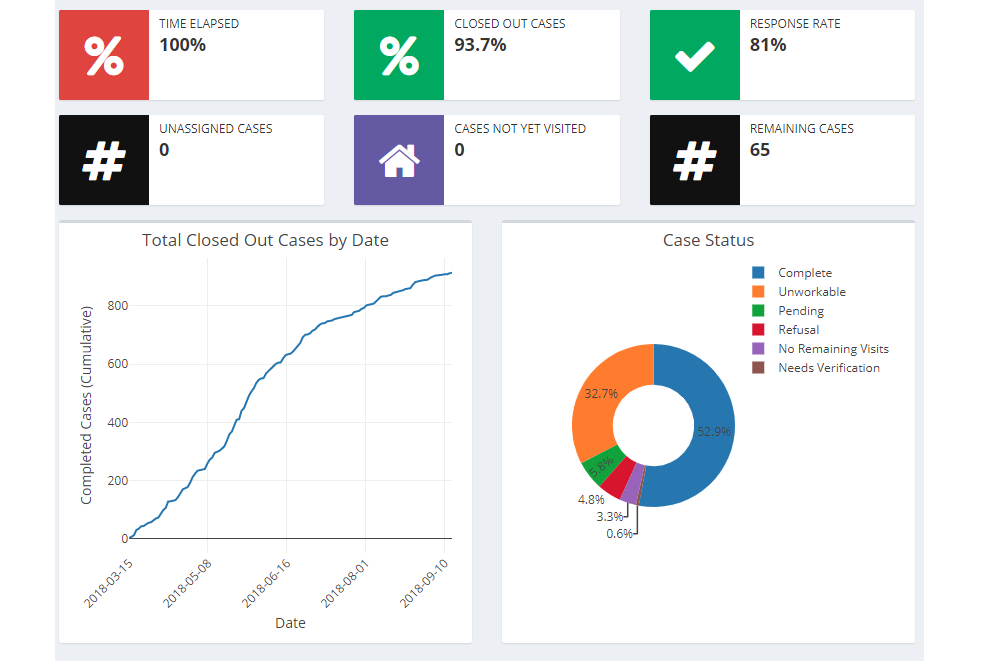Click the Needs Verification legend item

click(x=756, y=367)
